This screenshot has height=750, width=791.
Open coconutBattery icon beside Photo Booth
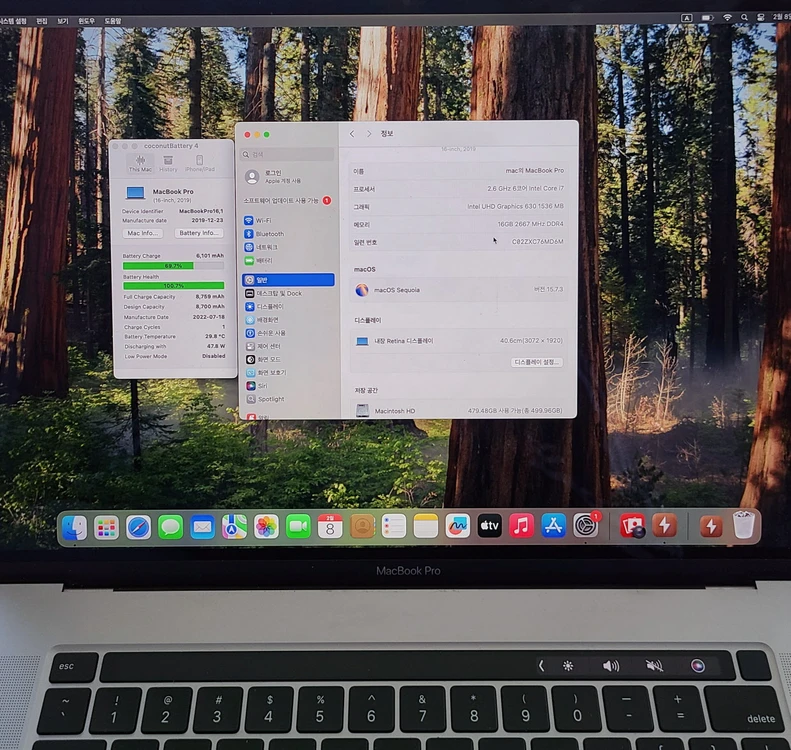(x=664, y=526)
